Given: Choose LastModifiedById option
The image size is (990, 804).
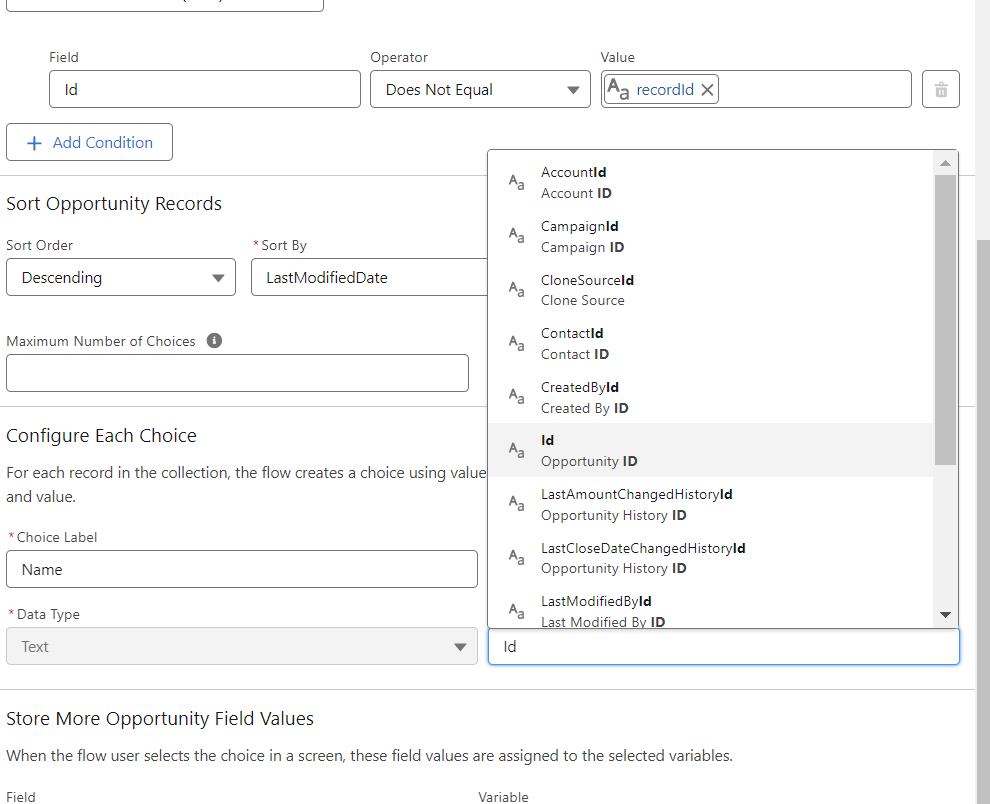Looking at the screenshot, I should pos(711,608).
